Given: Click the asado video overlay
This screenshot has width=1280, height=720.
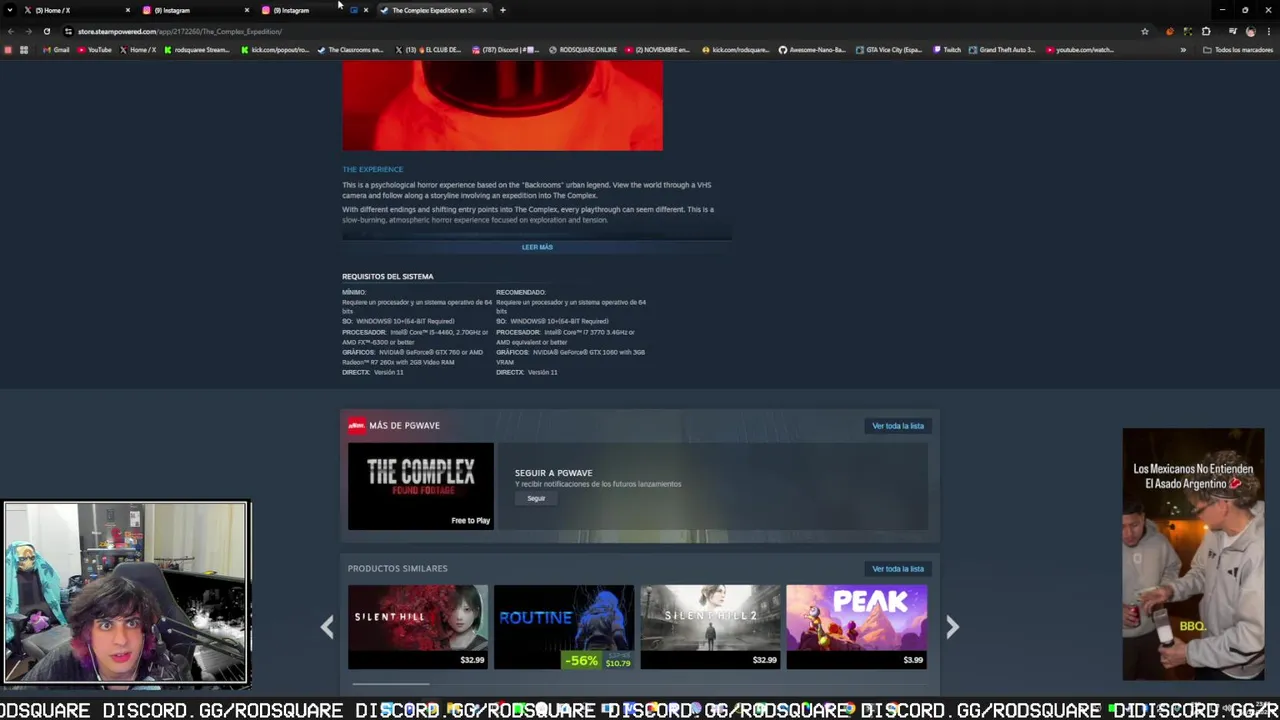Looking at the screenshot, I should pyautogui.click(x=1193, y=555).
